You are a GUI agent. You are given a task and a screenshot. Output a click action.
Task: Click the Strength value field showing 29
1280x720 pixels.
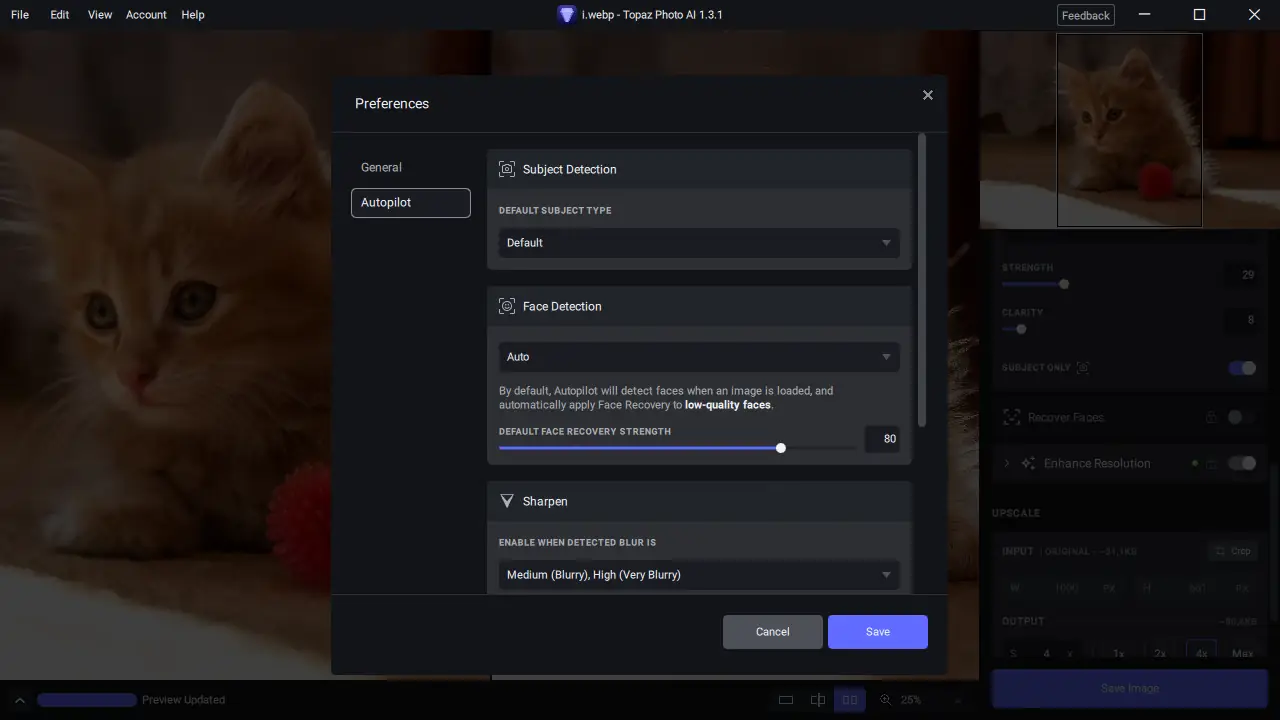tap(1241, 275)
